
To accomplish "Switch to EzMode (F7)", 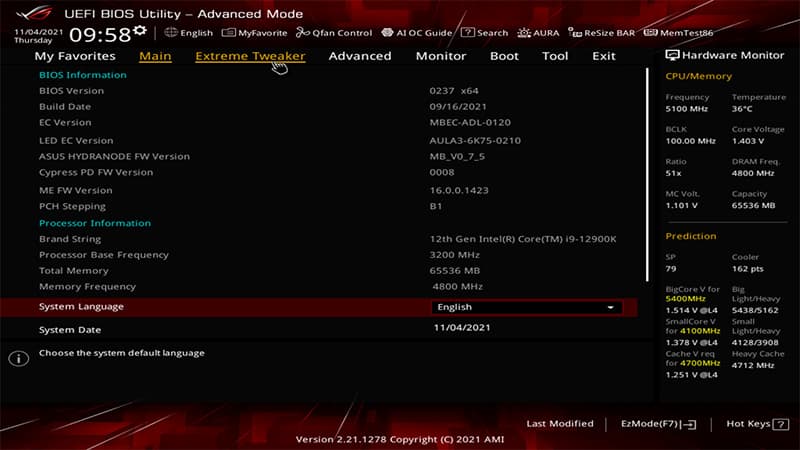I will coord(658,424).
